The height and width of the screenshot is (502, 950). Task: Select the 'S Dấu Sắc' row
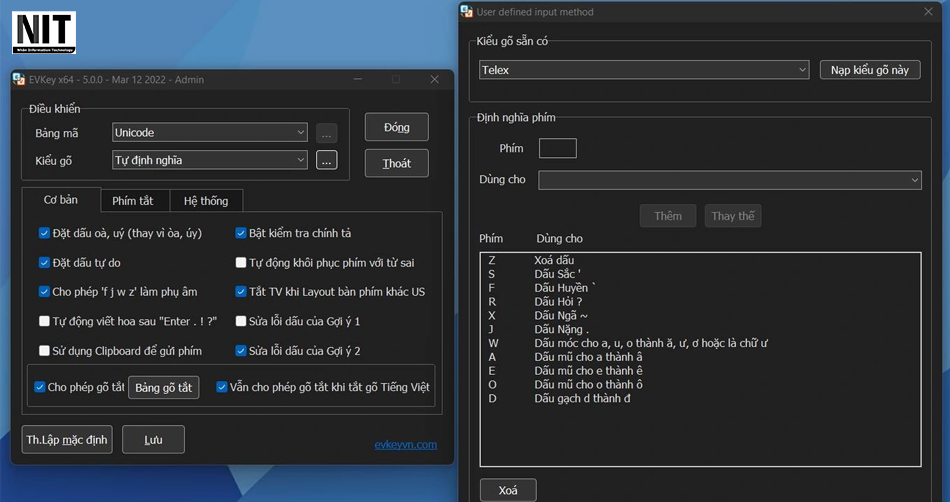point(700,274)
